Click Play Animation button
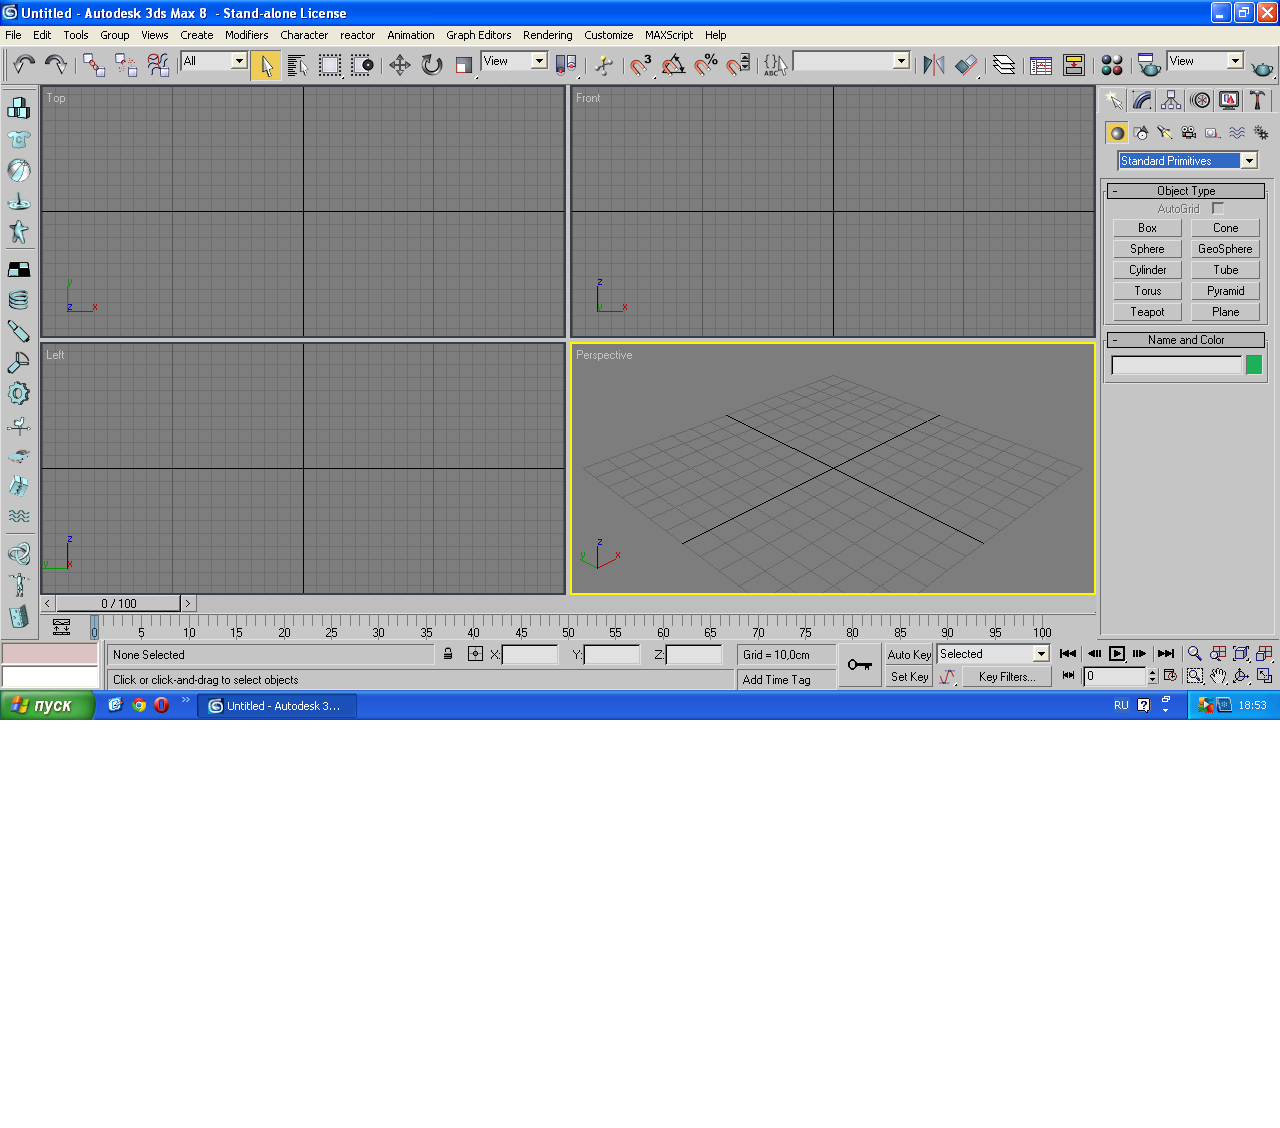 [x=1117, y=654]
